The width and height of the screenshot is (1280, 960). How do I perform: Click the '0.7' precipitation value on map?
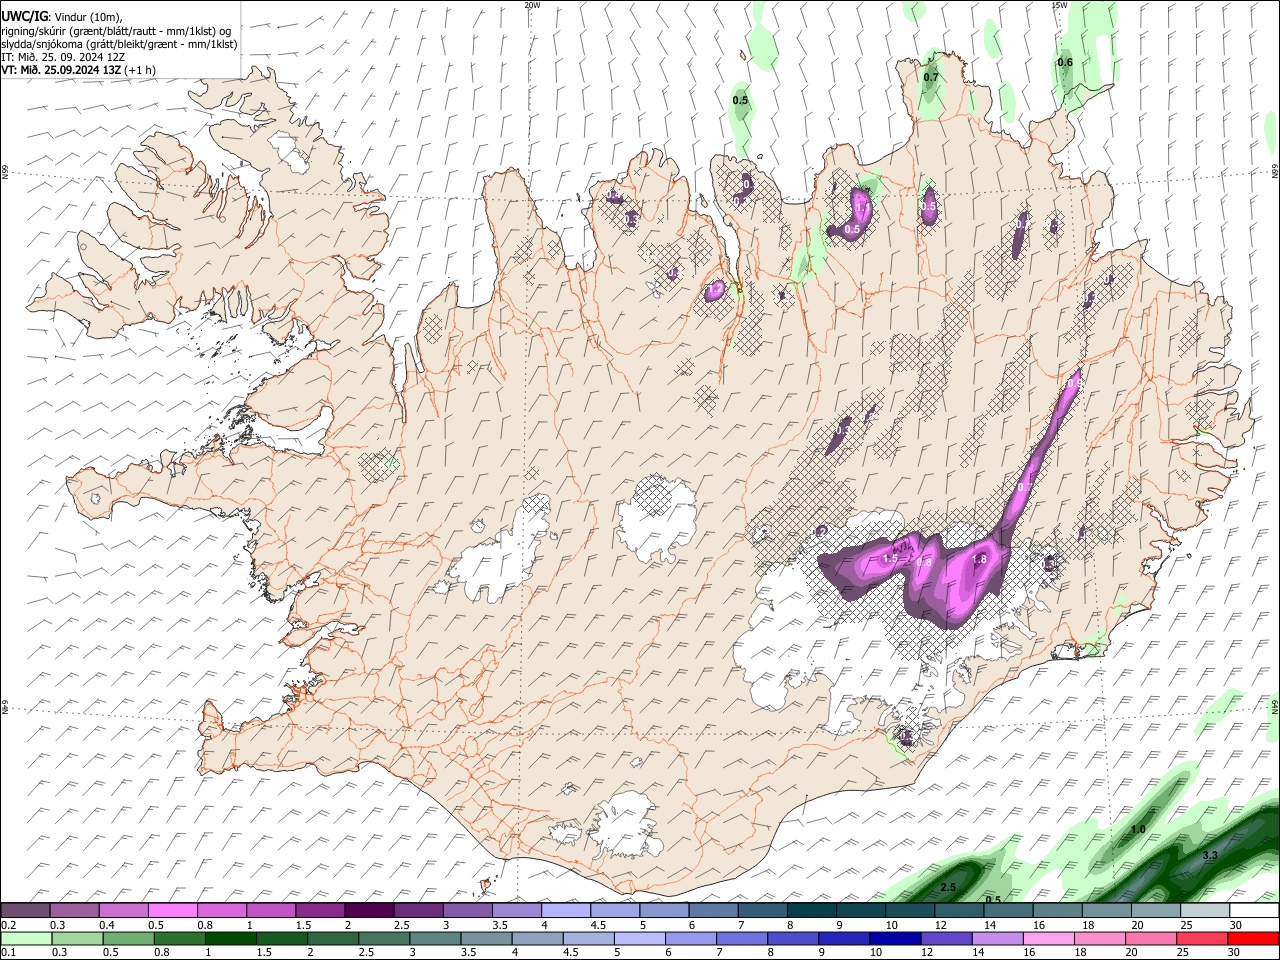click(x=931, y=77)
